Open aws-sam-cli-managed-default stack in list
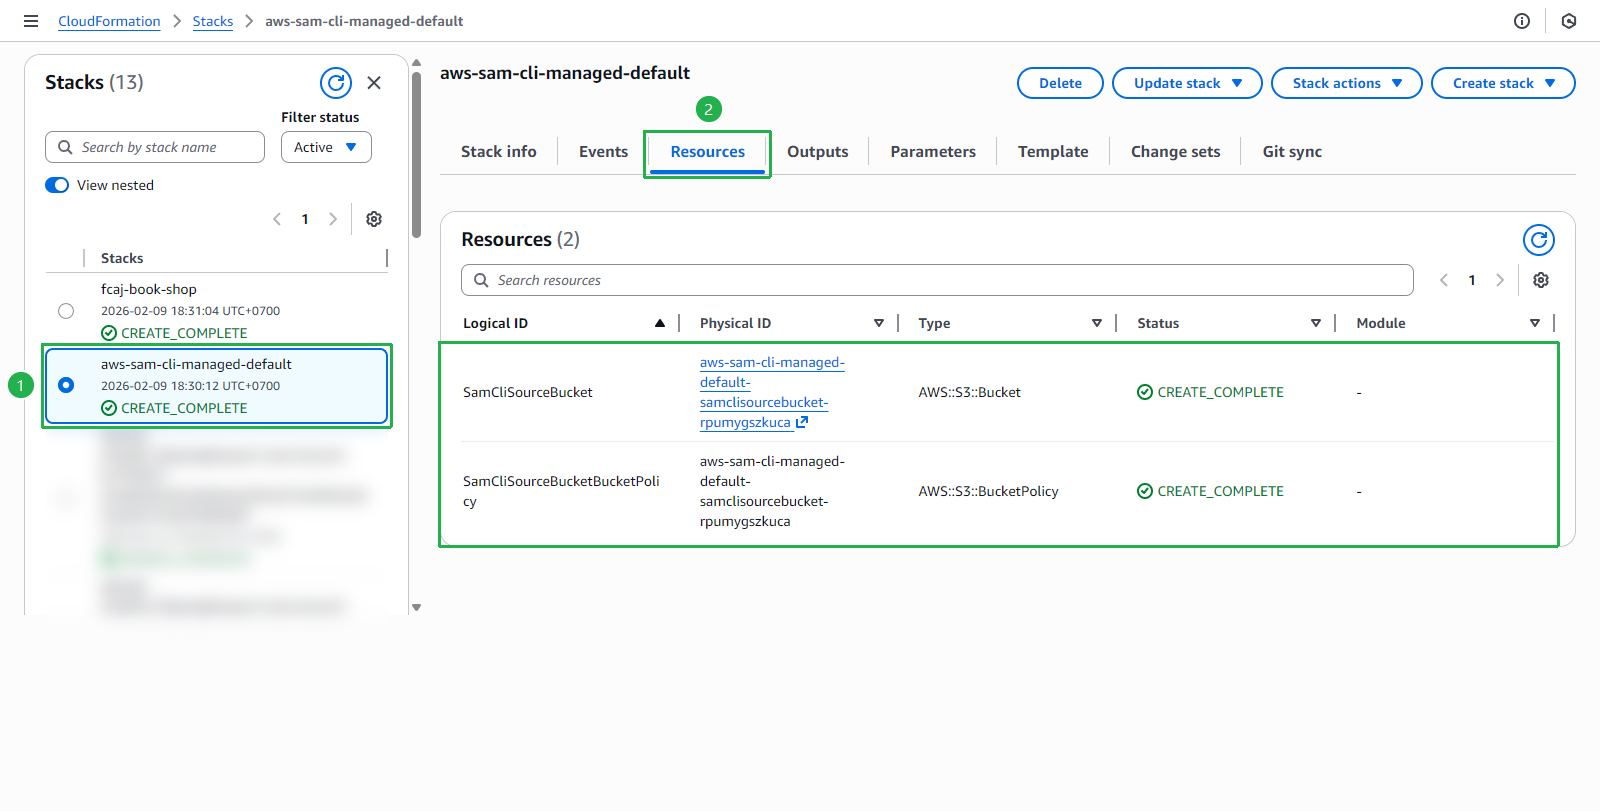 (x=196, y=364)
